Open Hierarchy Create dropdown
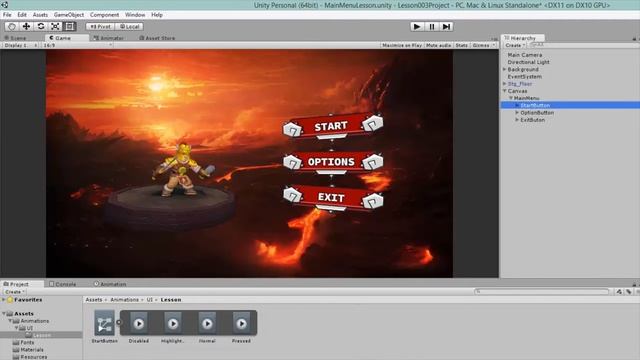Viewport: 640px width, 360px height. click(x=515, y=45)
